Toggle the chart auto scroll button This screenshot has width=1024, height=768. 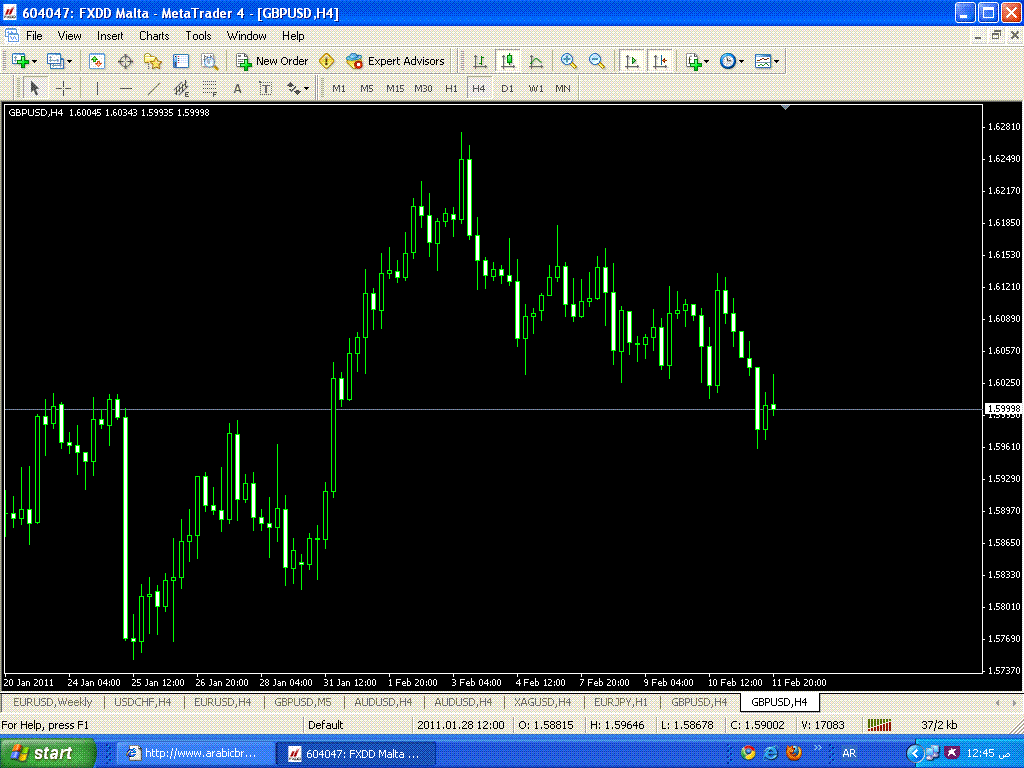(632, 61)
